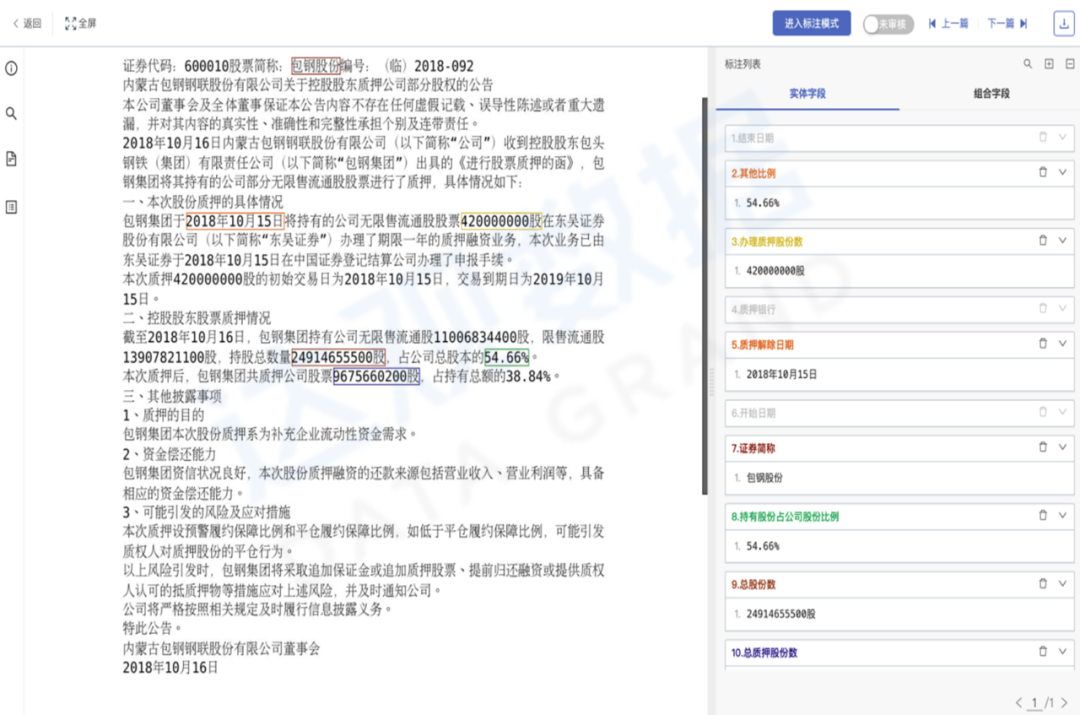
Task: Click trash icon on 4.质押银行 field
Action: point(1043,309)
